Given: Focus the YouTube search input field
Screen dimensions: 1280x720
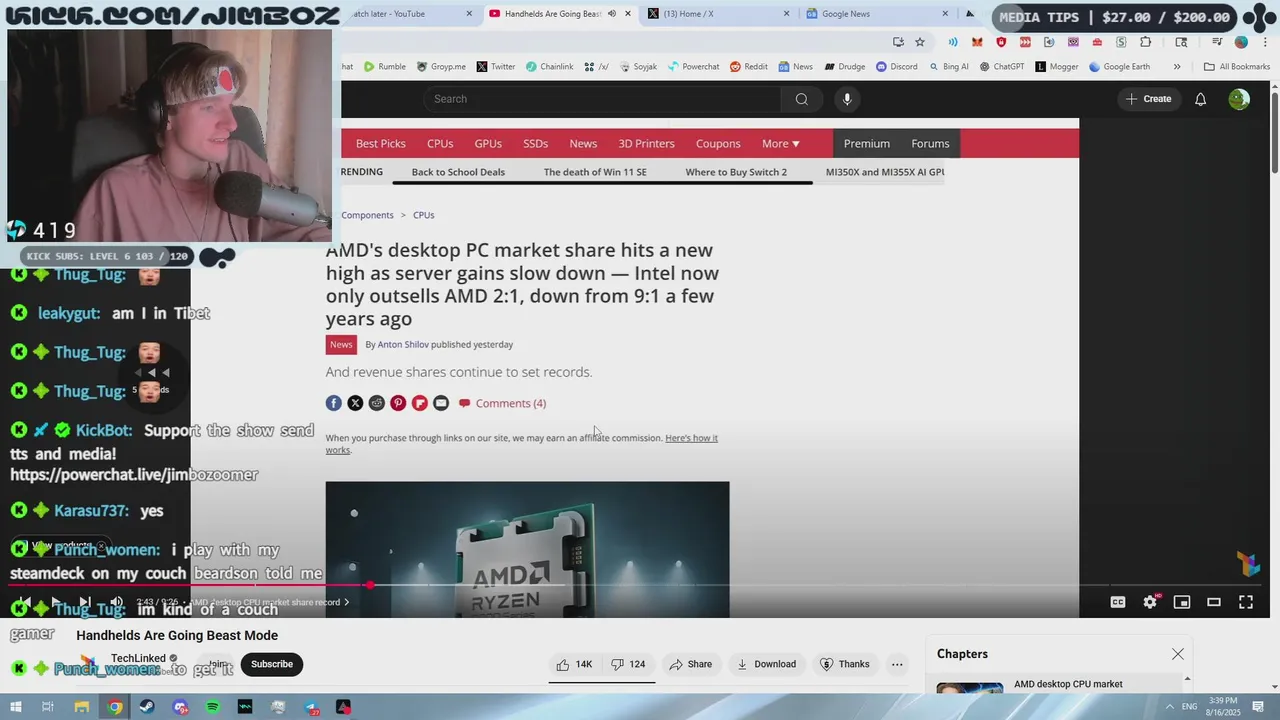Looking at the screenshot, I should pyautogui.click(x=602, y=99).
